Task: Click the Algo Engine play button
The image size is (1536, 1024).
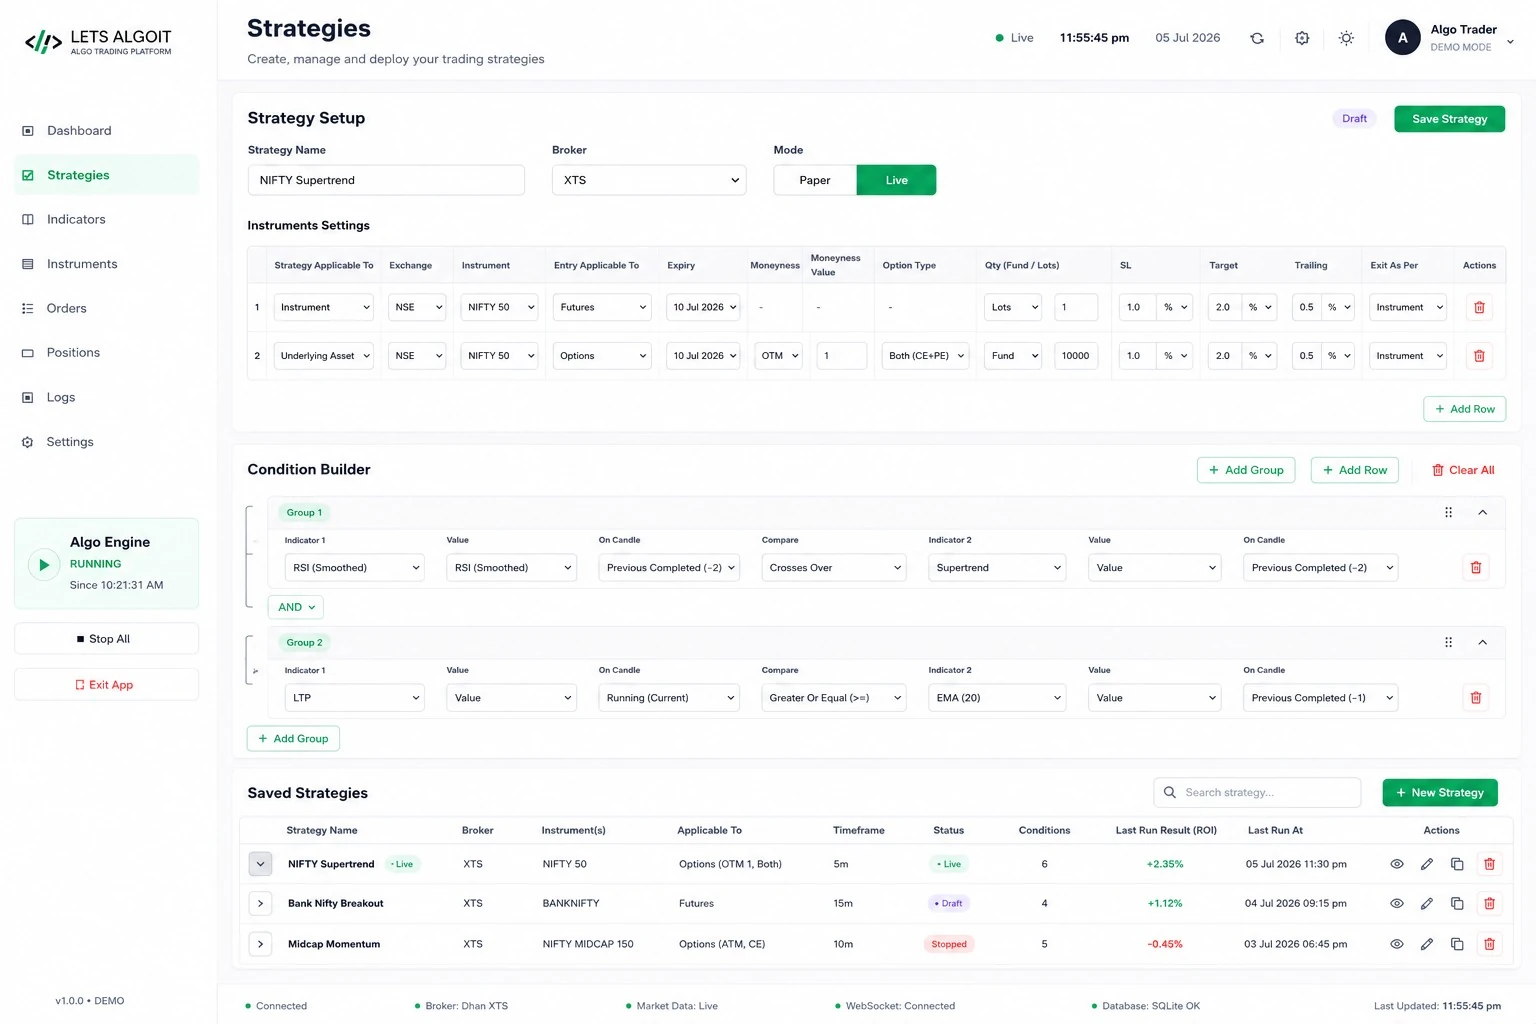Action: [x=43, y=565]
